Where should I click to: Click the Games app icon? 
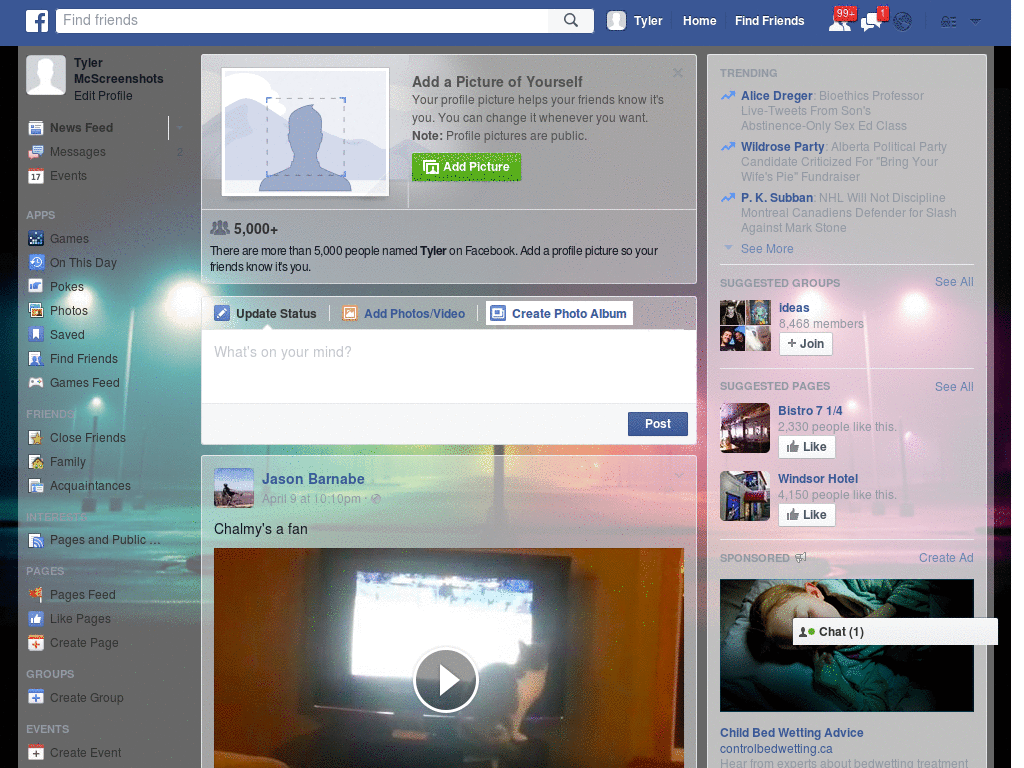(x=36, y=239)
